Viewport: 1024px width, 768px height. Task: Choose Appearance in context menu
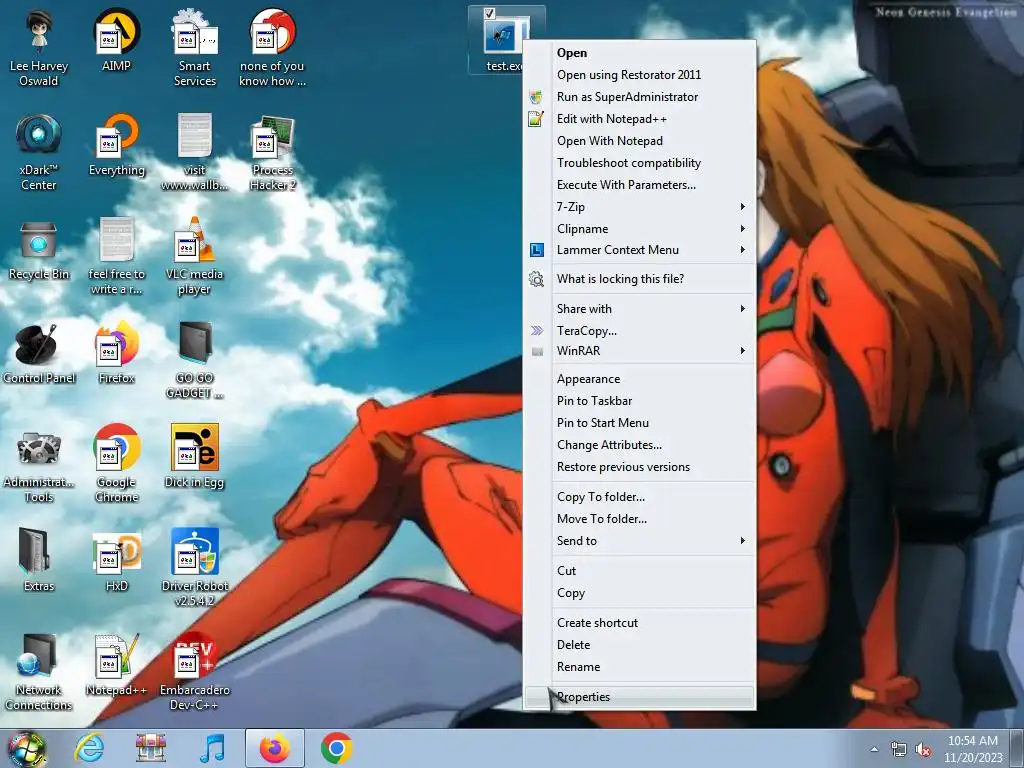click(640, 379)
